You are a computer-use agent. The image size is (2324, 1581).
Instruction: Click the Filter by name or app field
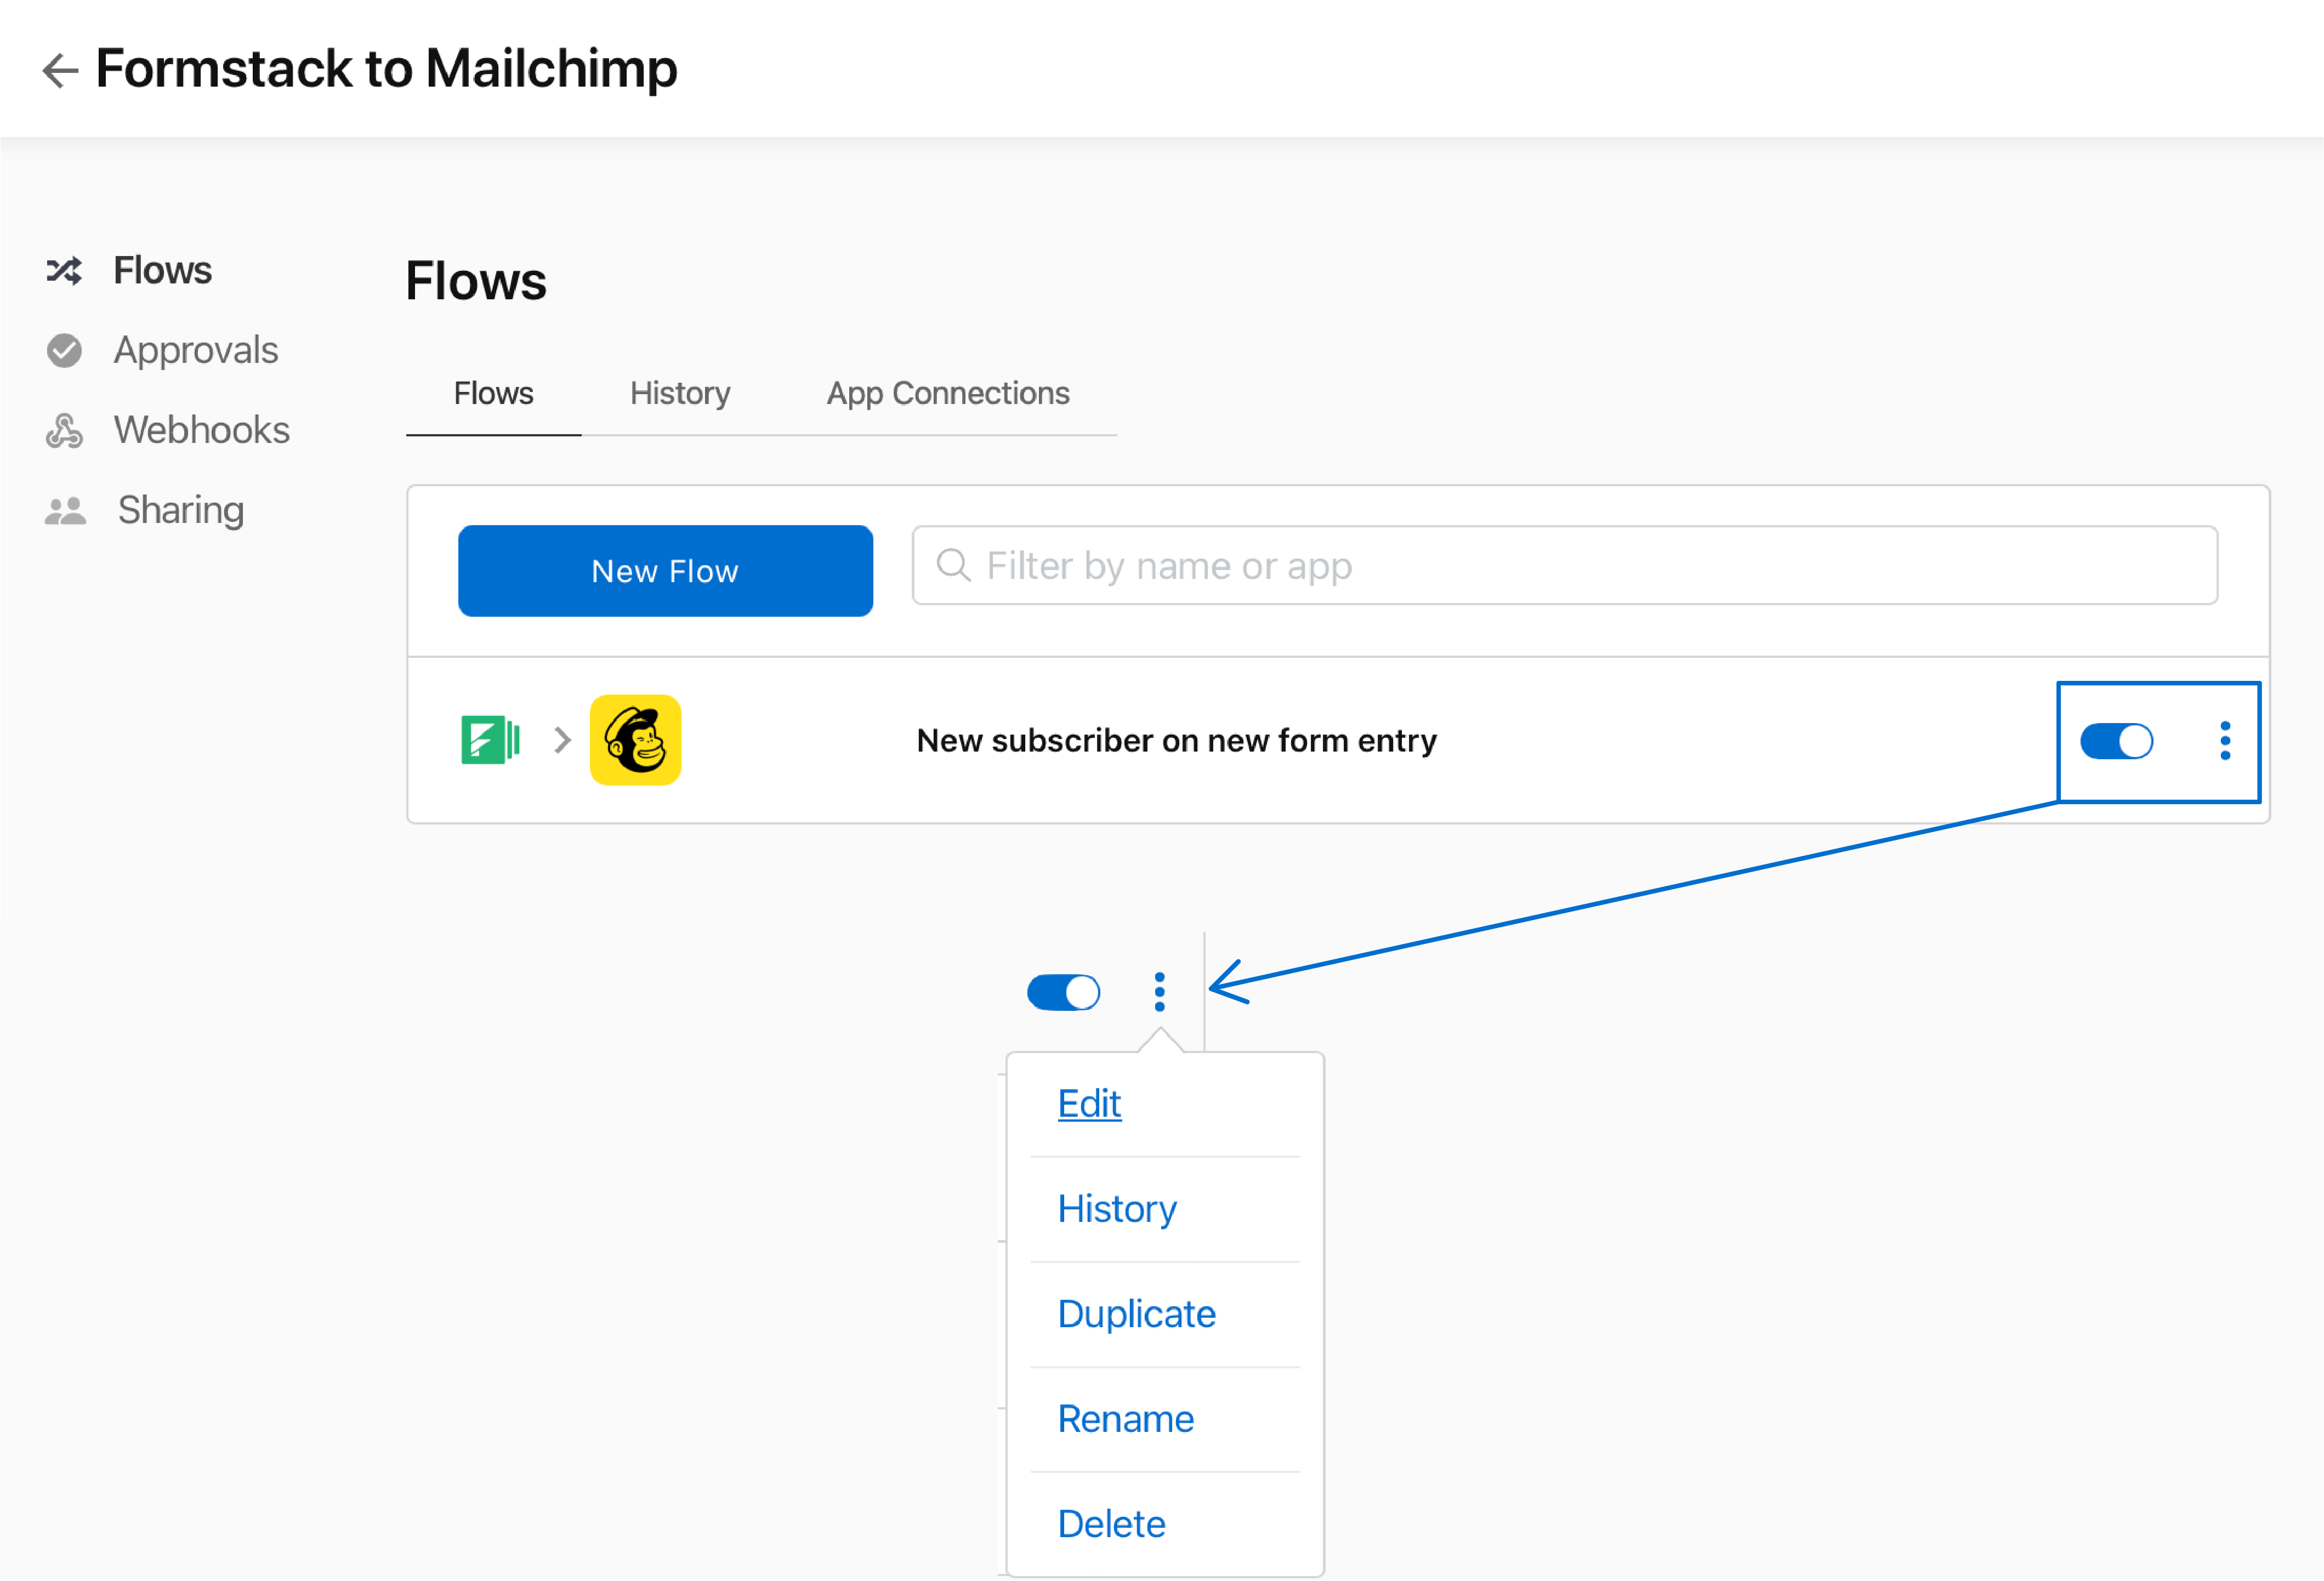point(1400,565)
